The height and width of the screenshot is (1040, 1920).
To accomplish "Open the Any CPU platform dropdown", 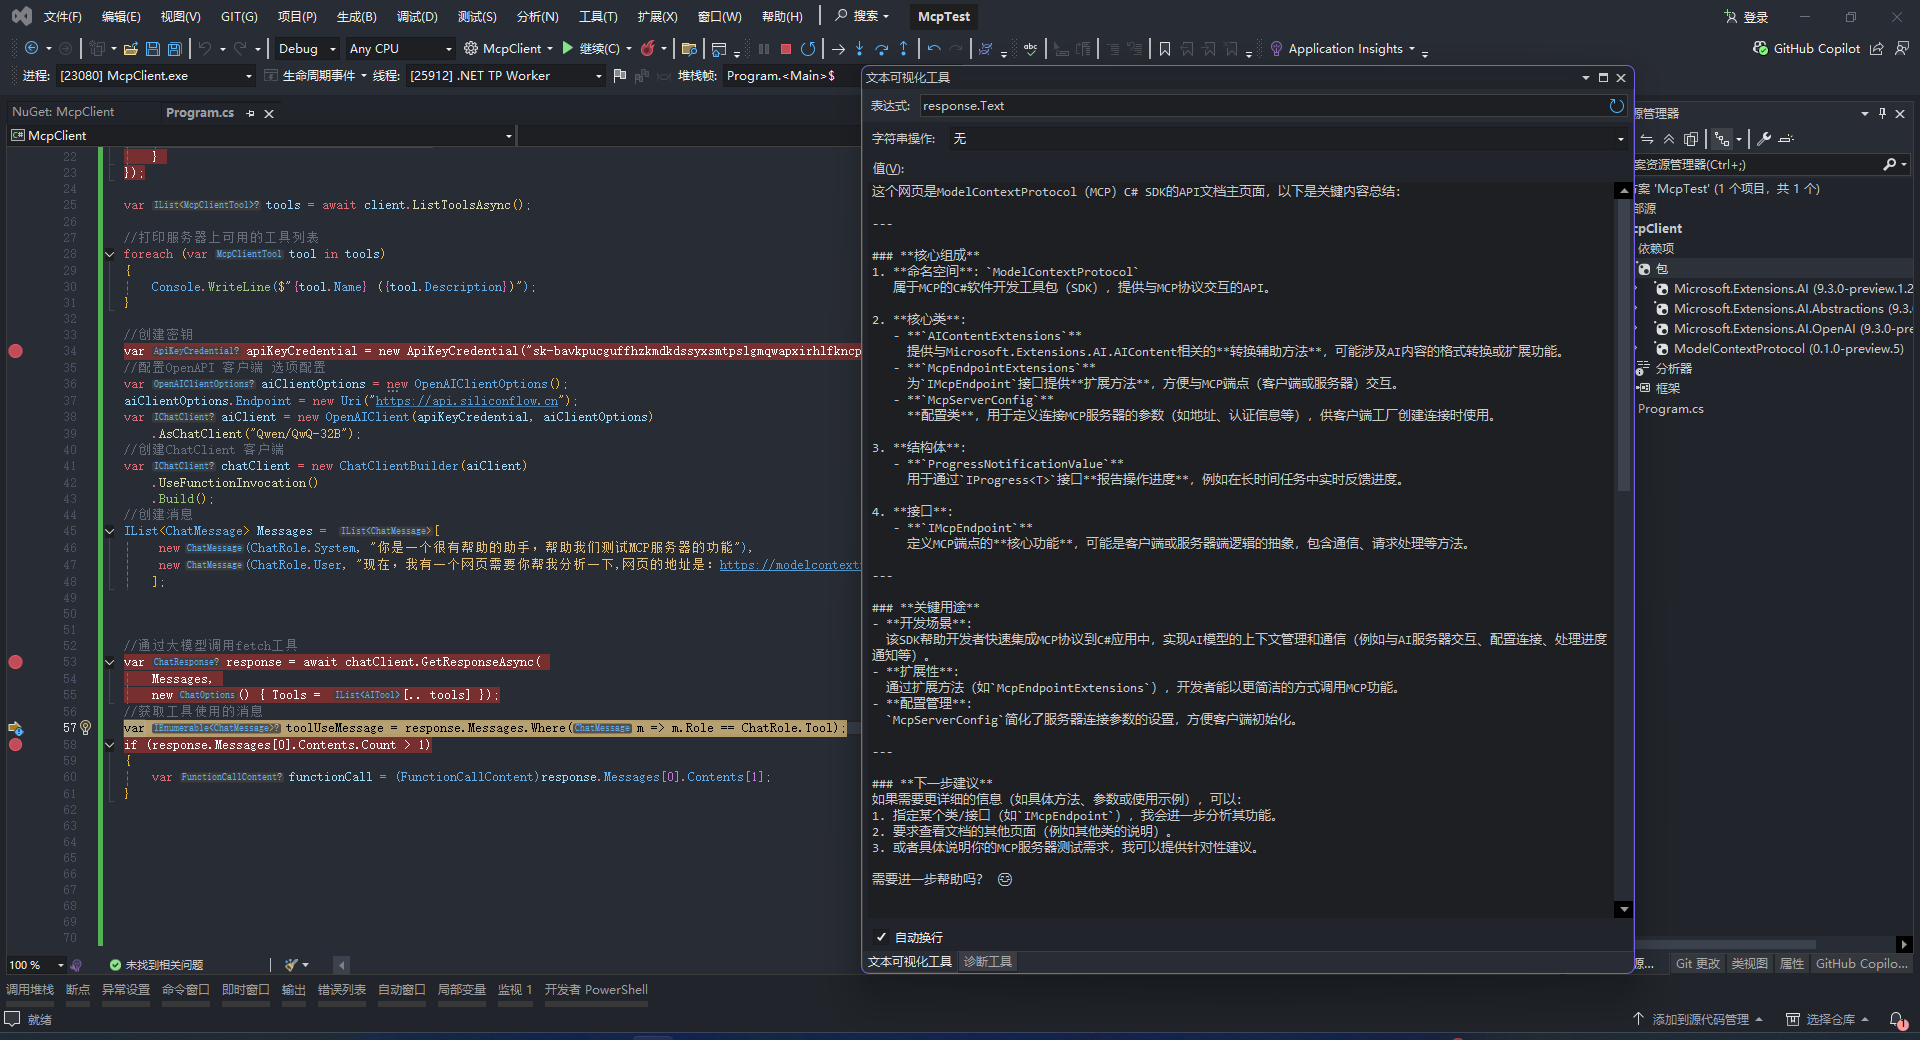I will (400, 48).
